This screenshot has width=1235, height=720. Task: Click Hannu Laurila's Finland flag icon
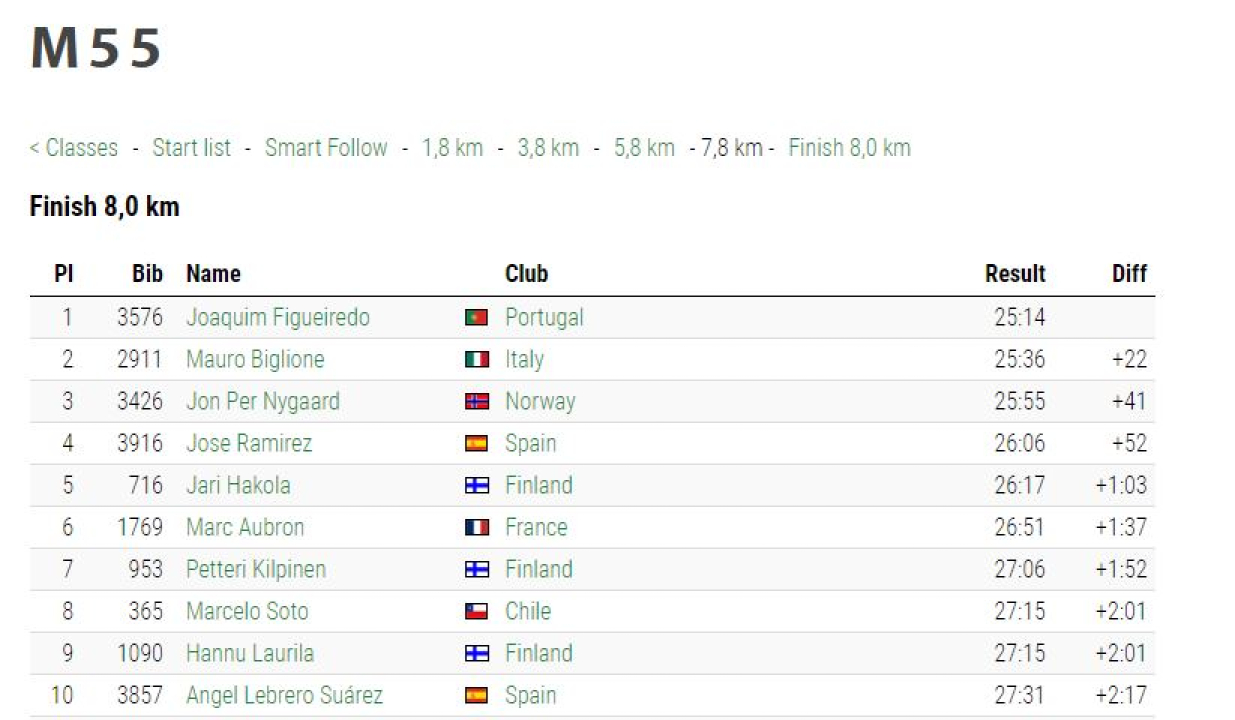(x=476, y=654)
